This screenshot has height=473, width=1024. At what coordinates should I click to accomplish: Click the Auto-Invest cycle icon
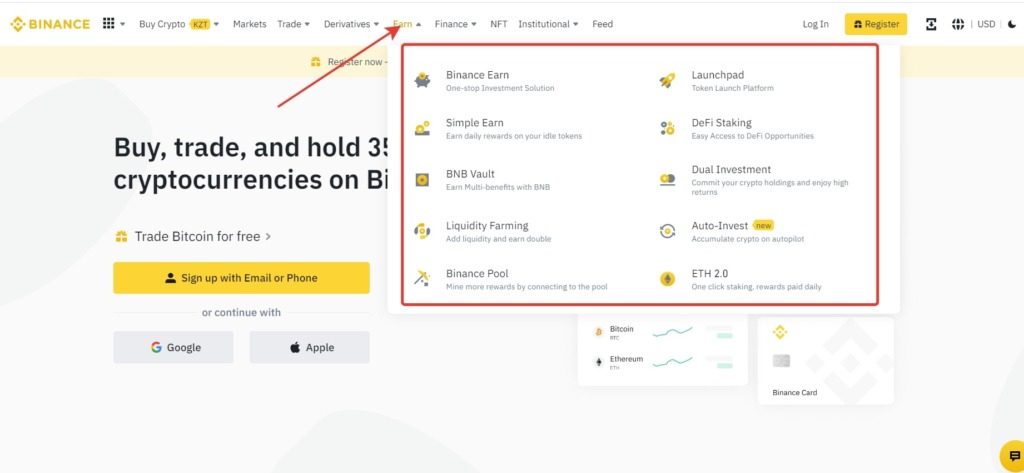(x=667, y=231)
